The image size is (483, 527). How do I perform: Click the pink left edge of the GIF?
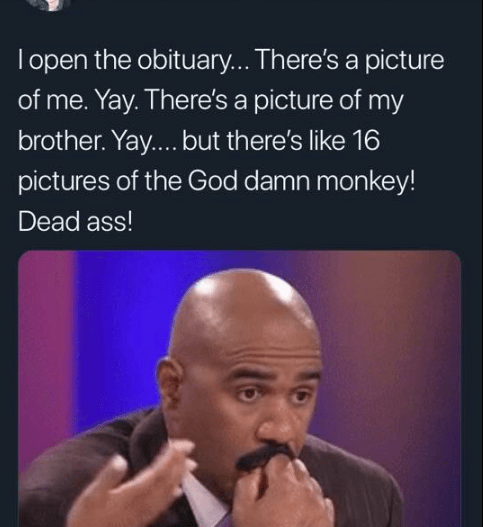(44, 336)
